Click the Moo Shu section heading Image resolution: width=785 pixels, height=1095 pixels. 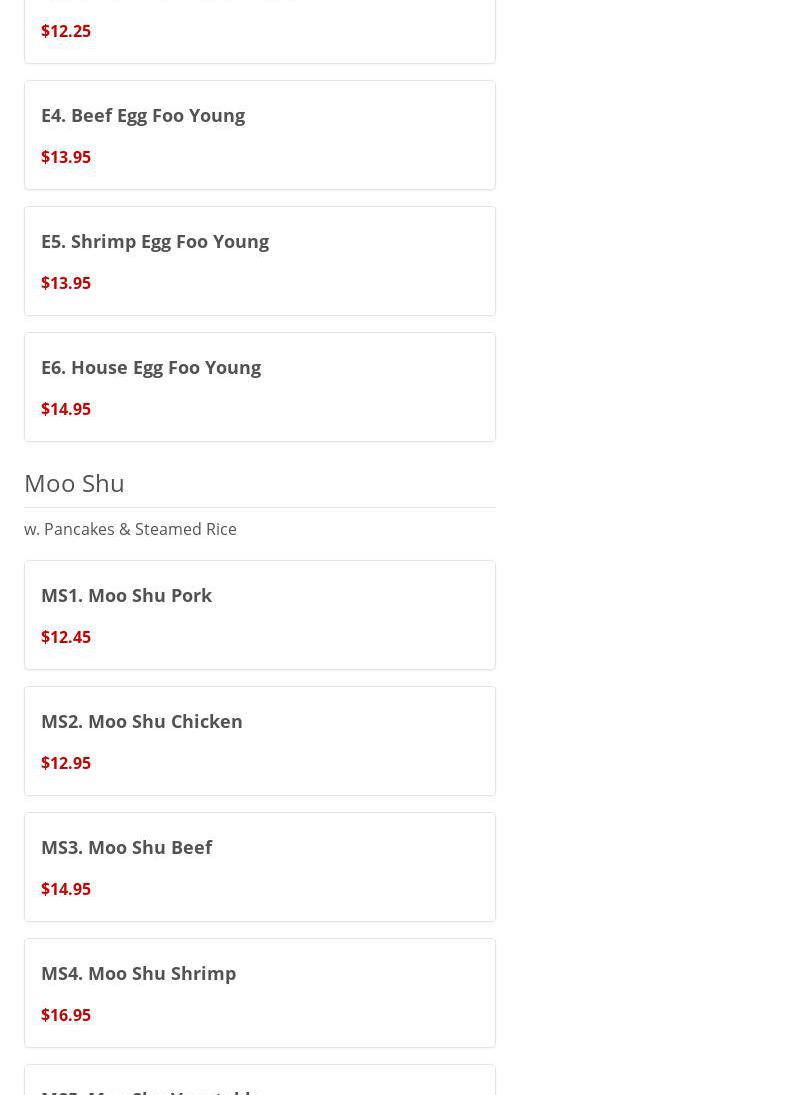75,483
